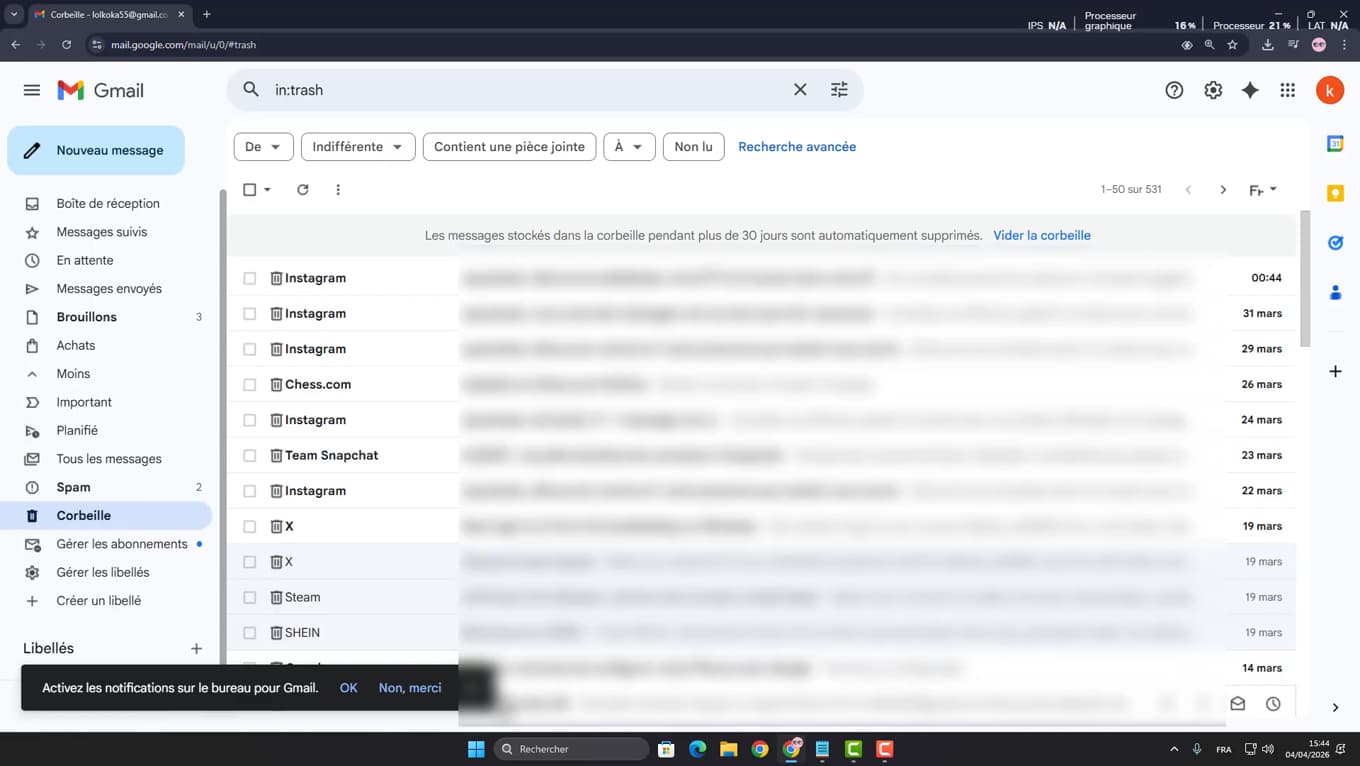Open the 'De' sender filter dropdown
This screenshot has height=766, width=1360.
tap(263, 147)
